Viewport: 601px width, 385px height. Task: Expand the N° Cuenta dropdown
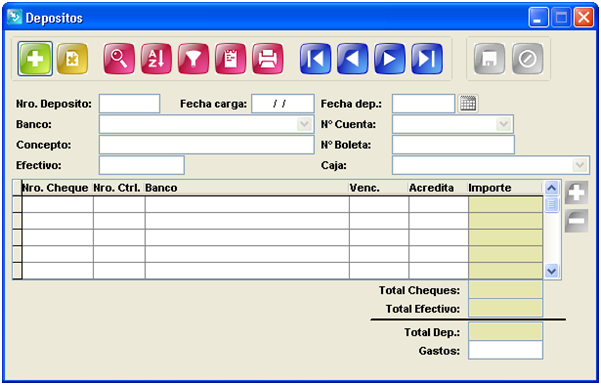click(504, 124)
